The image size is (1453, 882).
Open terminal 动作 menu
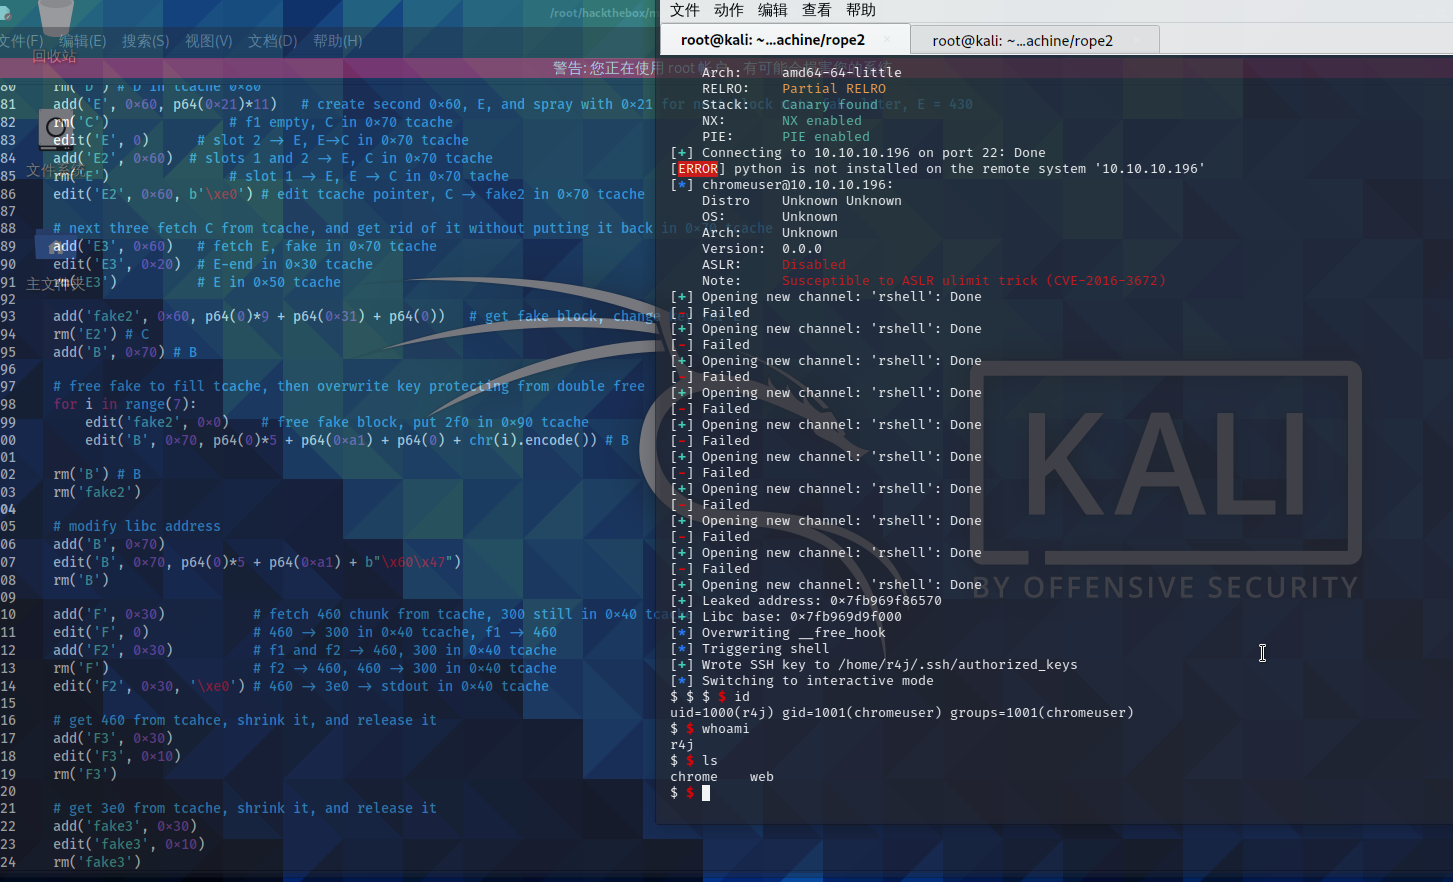[x=729, y=10]
